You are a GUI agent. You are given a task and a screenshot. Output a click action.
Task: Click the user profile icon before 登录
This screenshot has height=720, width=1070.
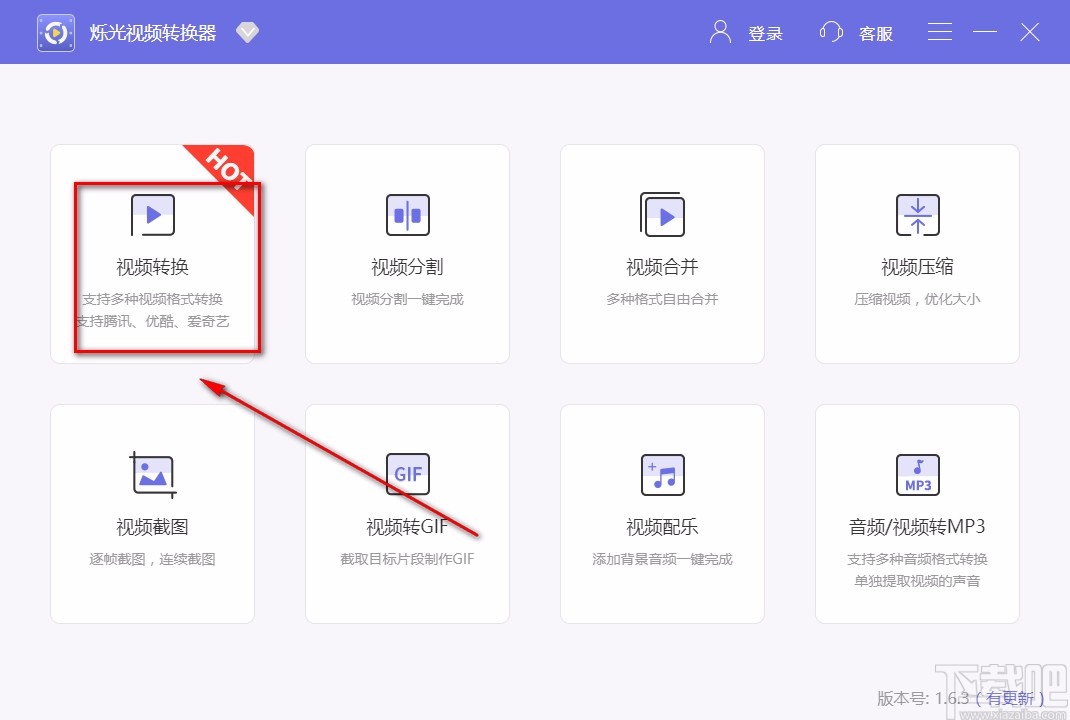[x=718, y=31]
